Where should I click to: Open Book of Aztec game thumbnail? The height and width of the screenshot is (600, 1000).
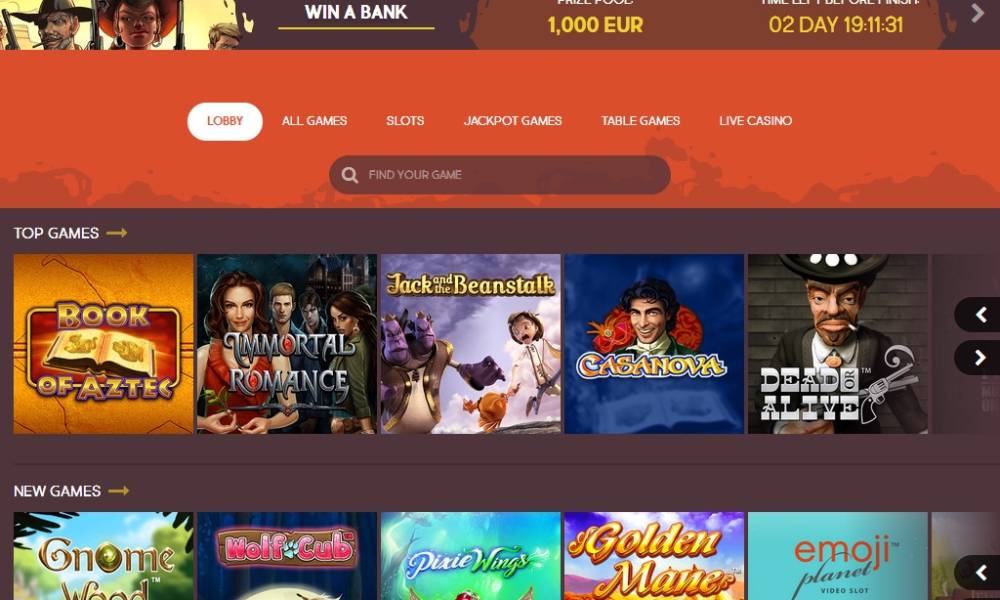[103, 344]
